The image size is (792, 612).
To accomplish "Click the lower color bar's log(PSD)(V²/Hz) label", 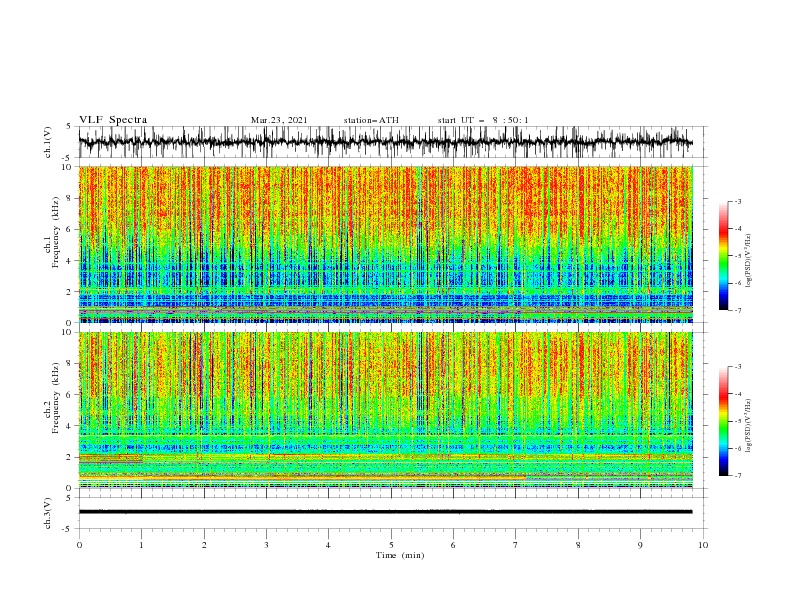I will tap(749, 425).
